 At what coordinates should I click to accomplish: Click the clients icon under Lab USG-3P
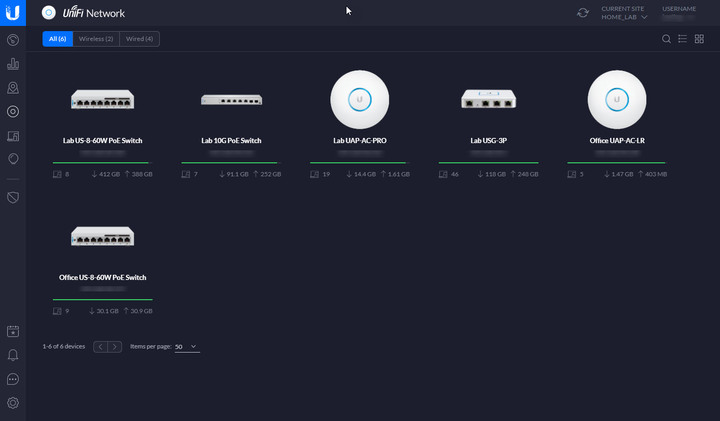[443, 174]
